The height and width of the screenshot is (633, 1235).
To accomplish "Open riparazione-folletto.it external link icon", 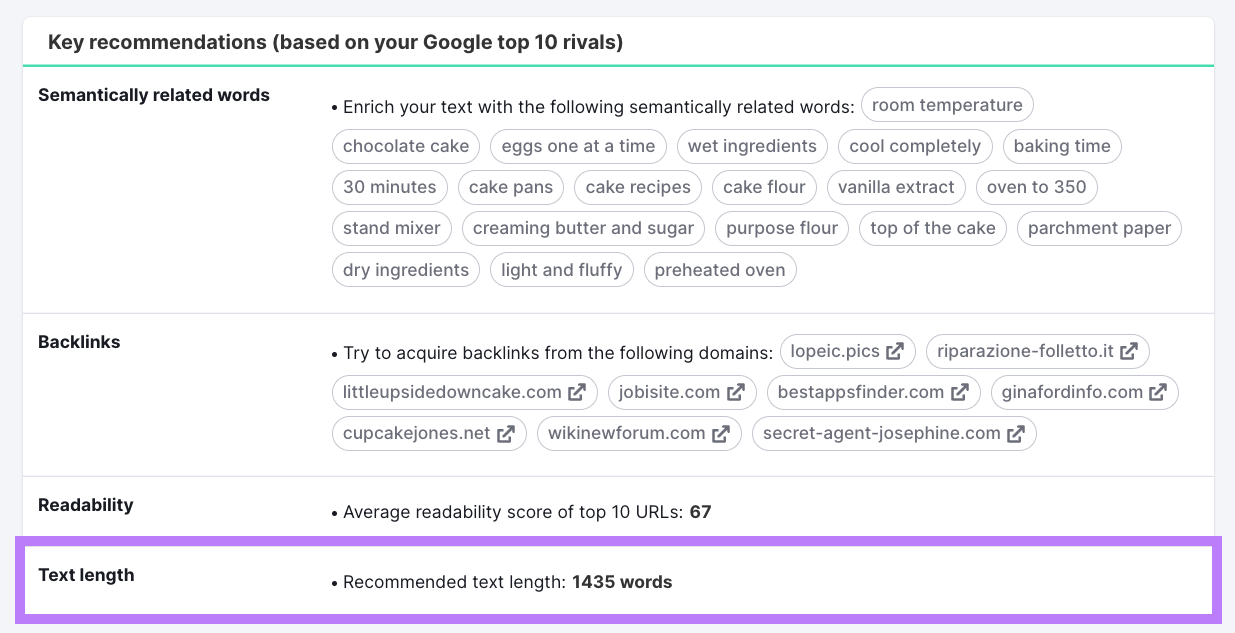I will tap(1130, 351).
